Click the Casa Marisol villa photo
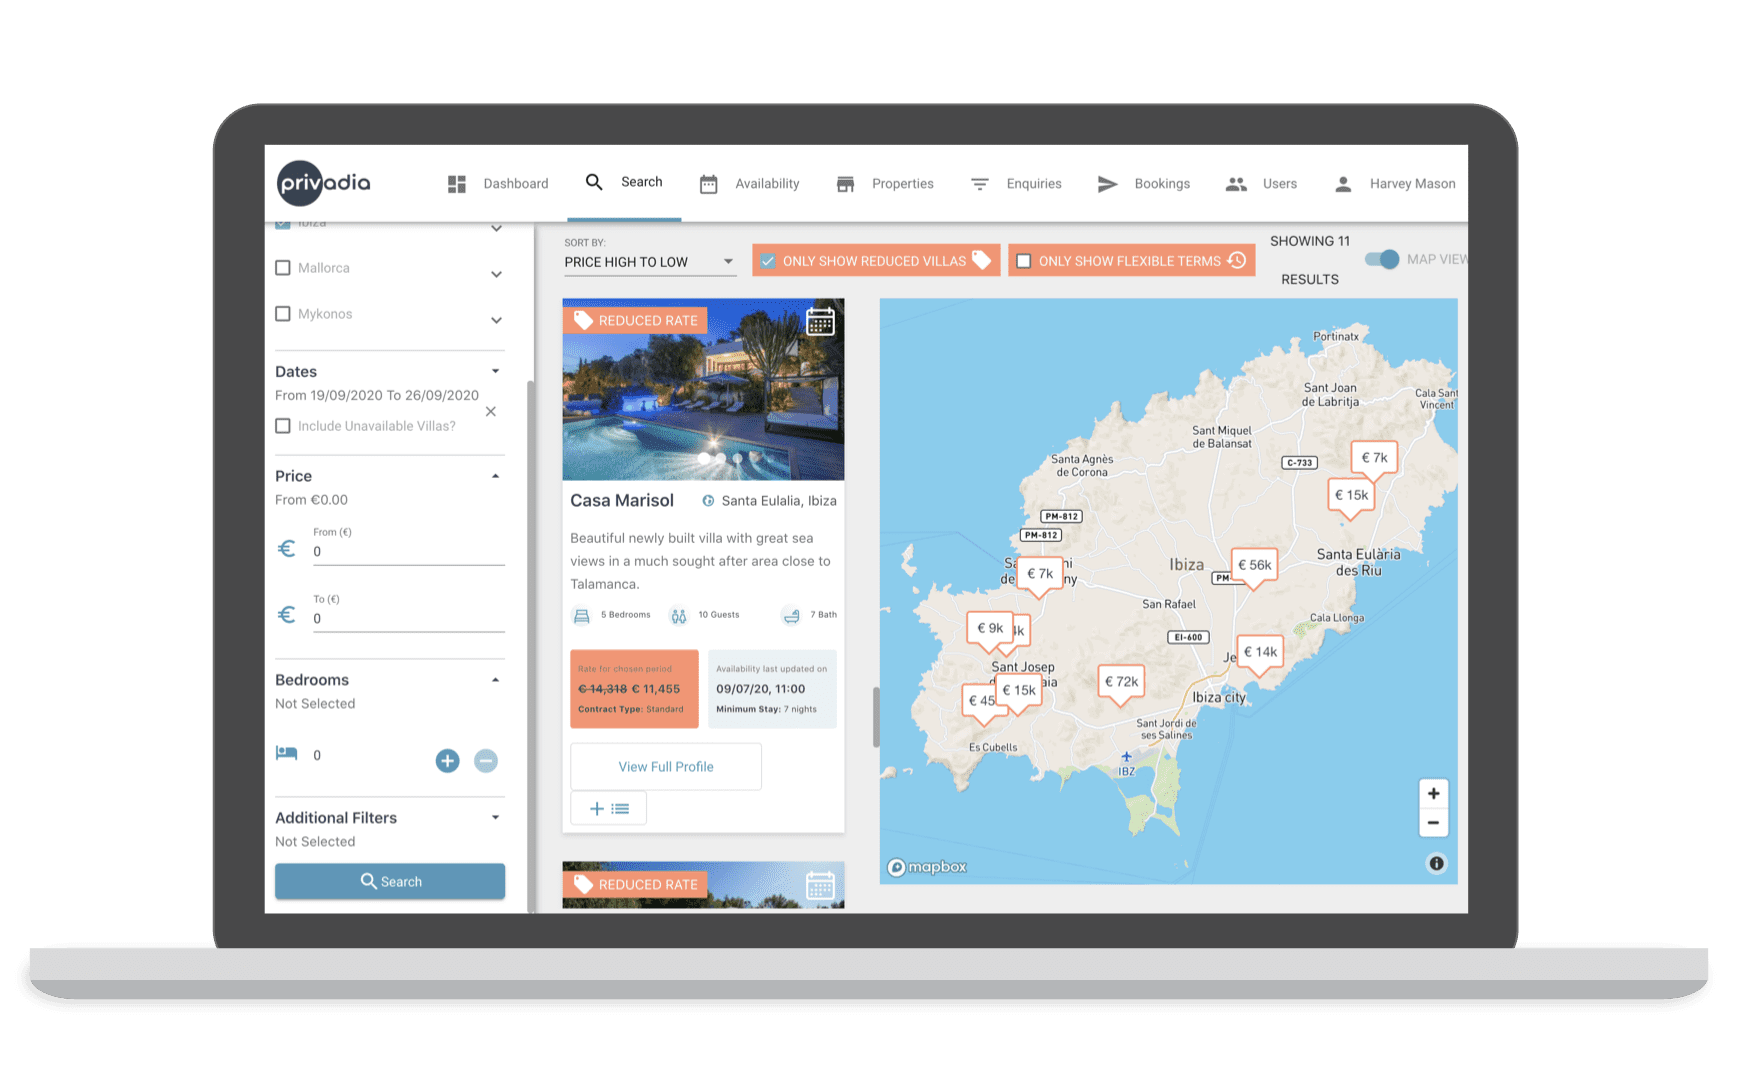 tap(703, 389)
